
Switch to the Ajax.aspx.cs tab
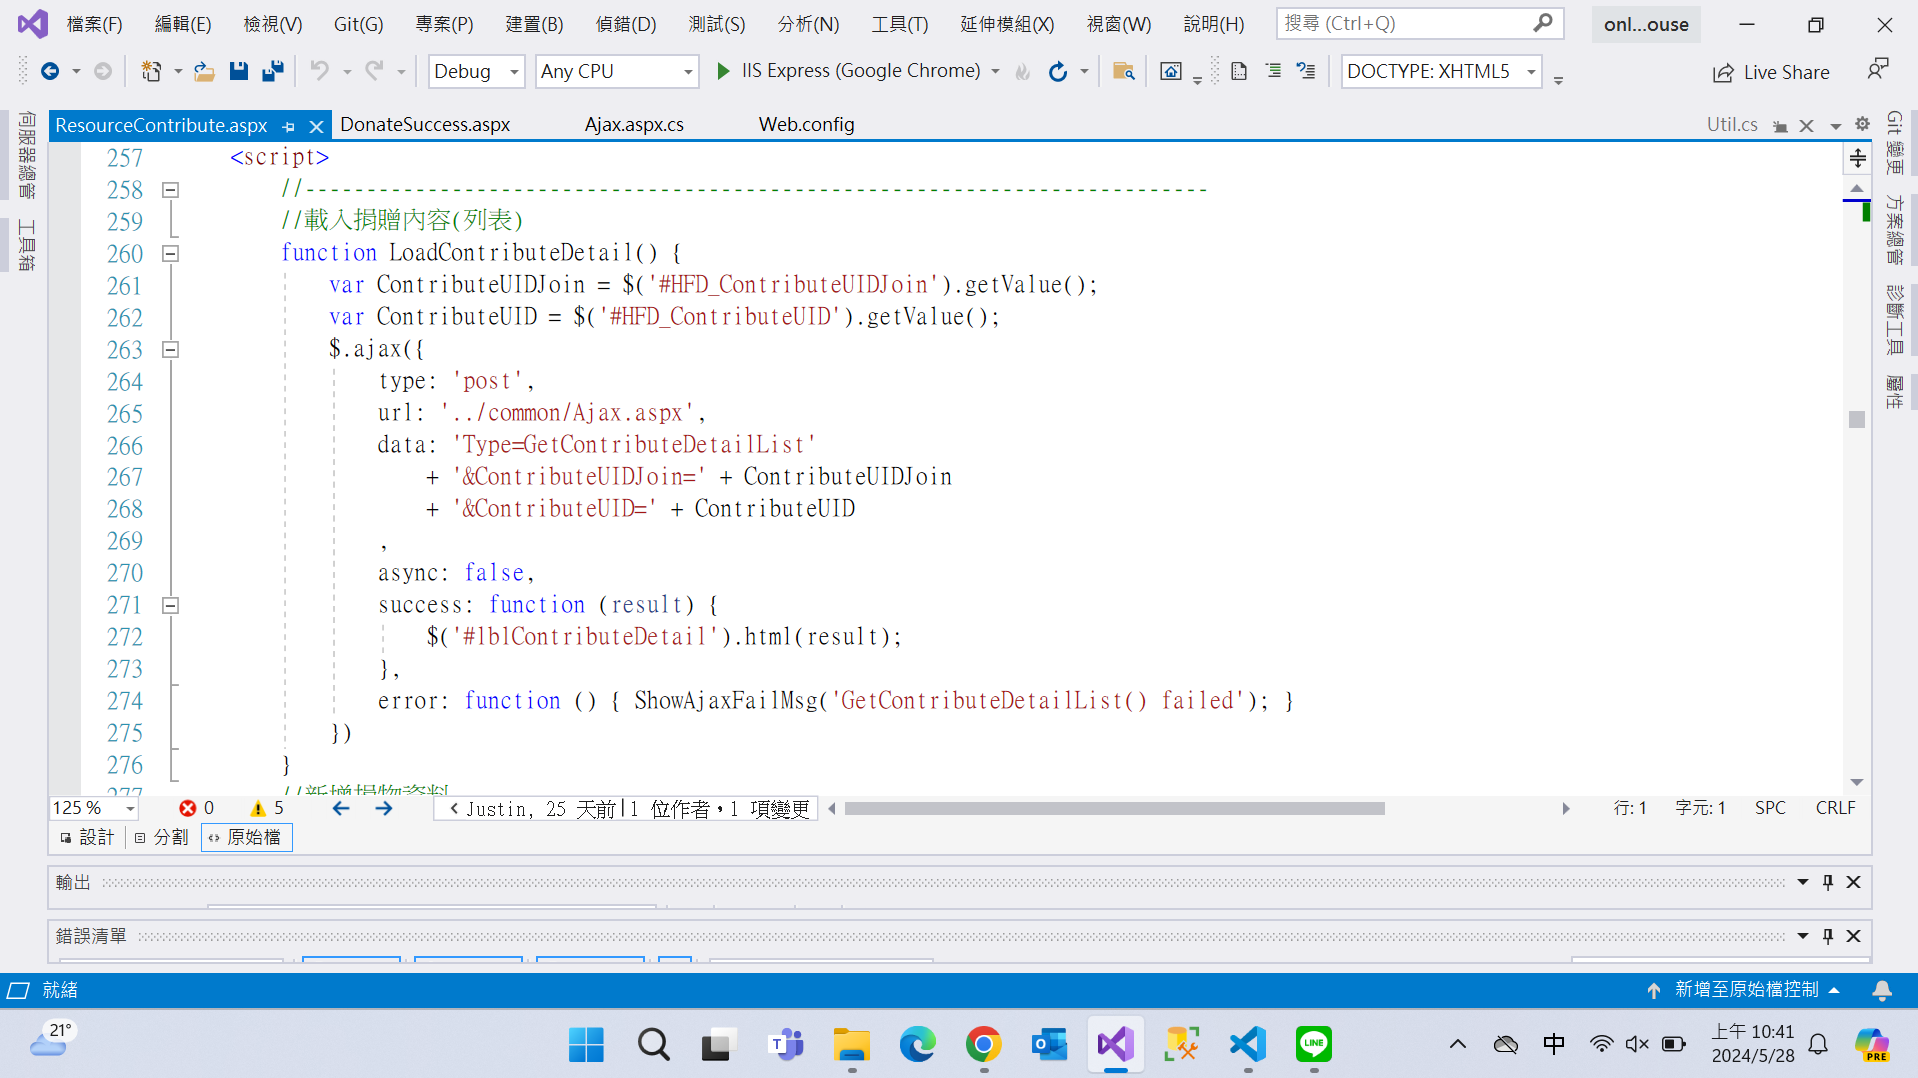coord(634,124)
